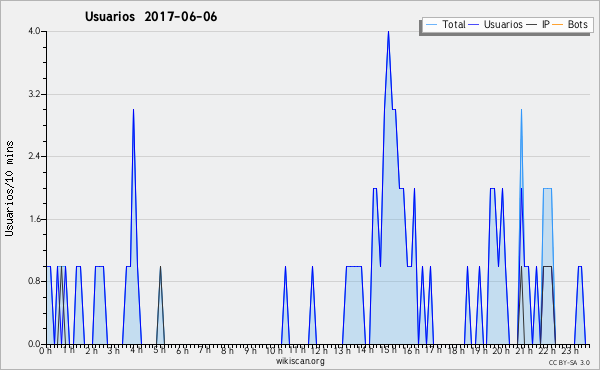Click the 3.0 peak tip near 4 h
Screen dimensions: 600x370
(x=133, y=110)
